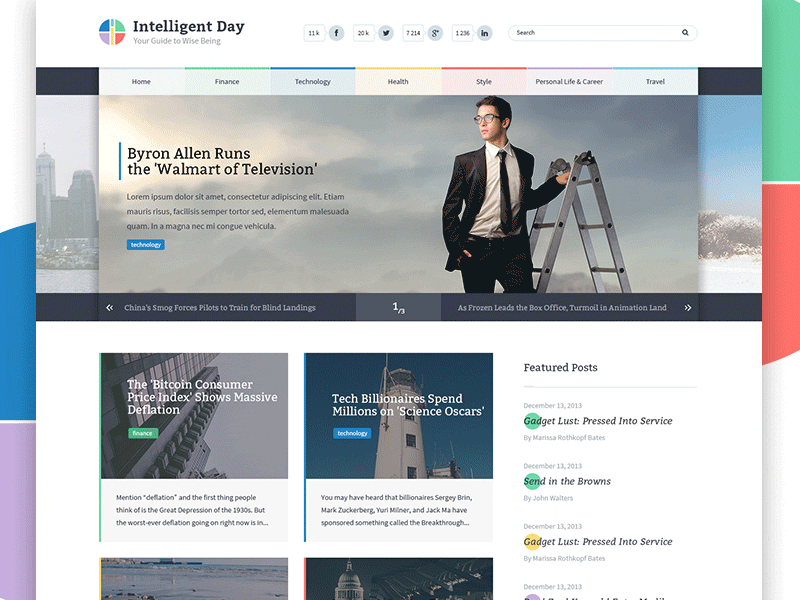Click the magnifier icon to search
The height and width of the screenshot is (600, 800).
pyautogui.click(x=685, y=32)
